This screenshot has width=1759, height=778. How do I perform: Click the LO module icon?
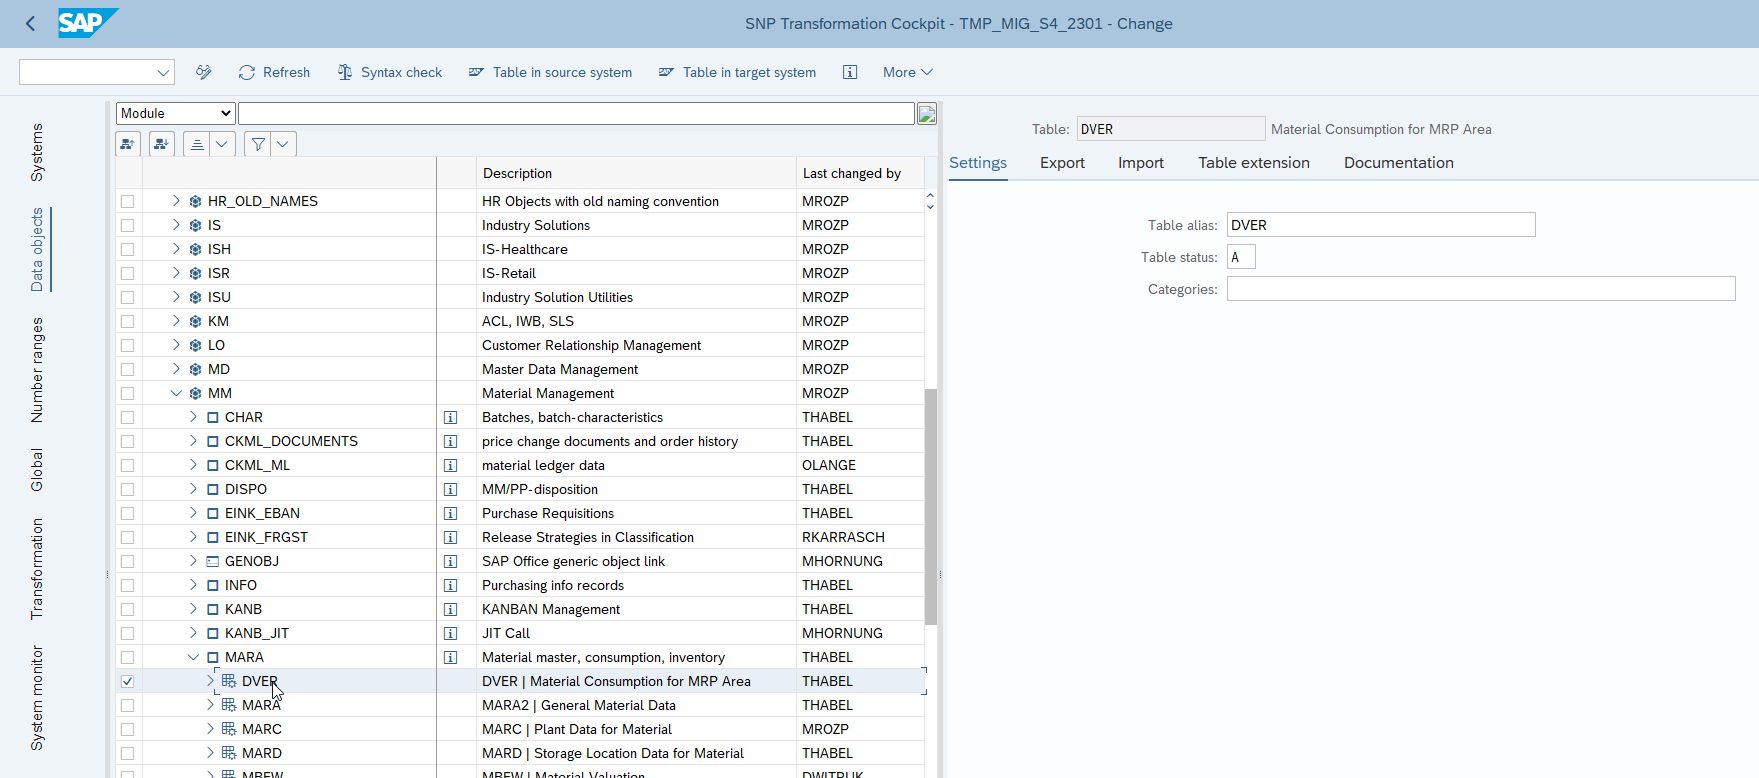point(196,345)
